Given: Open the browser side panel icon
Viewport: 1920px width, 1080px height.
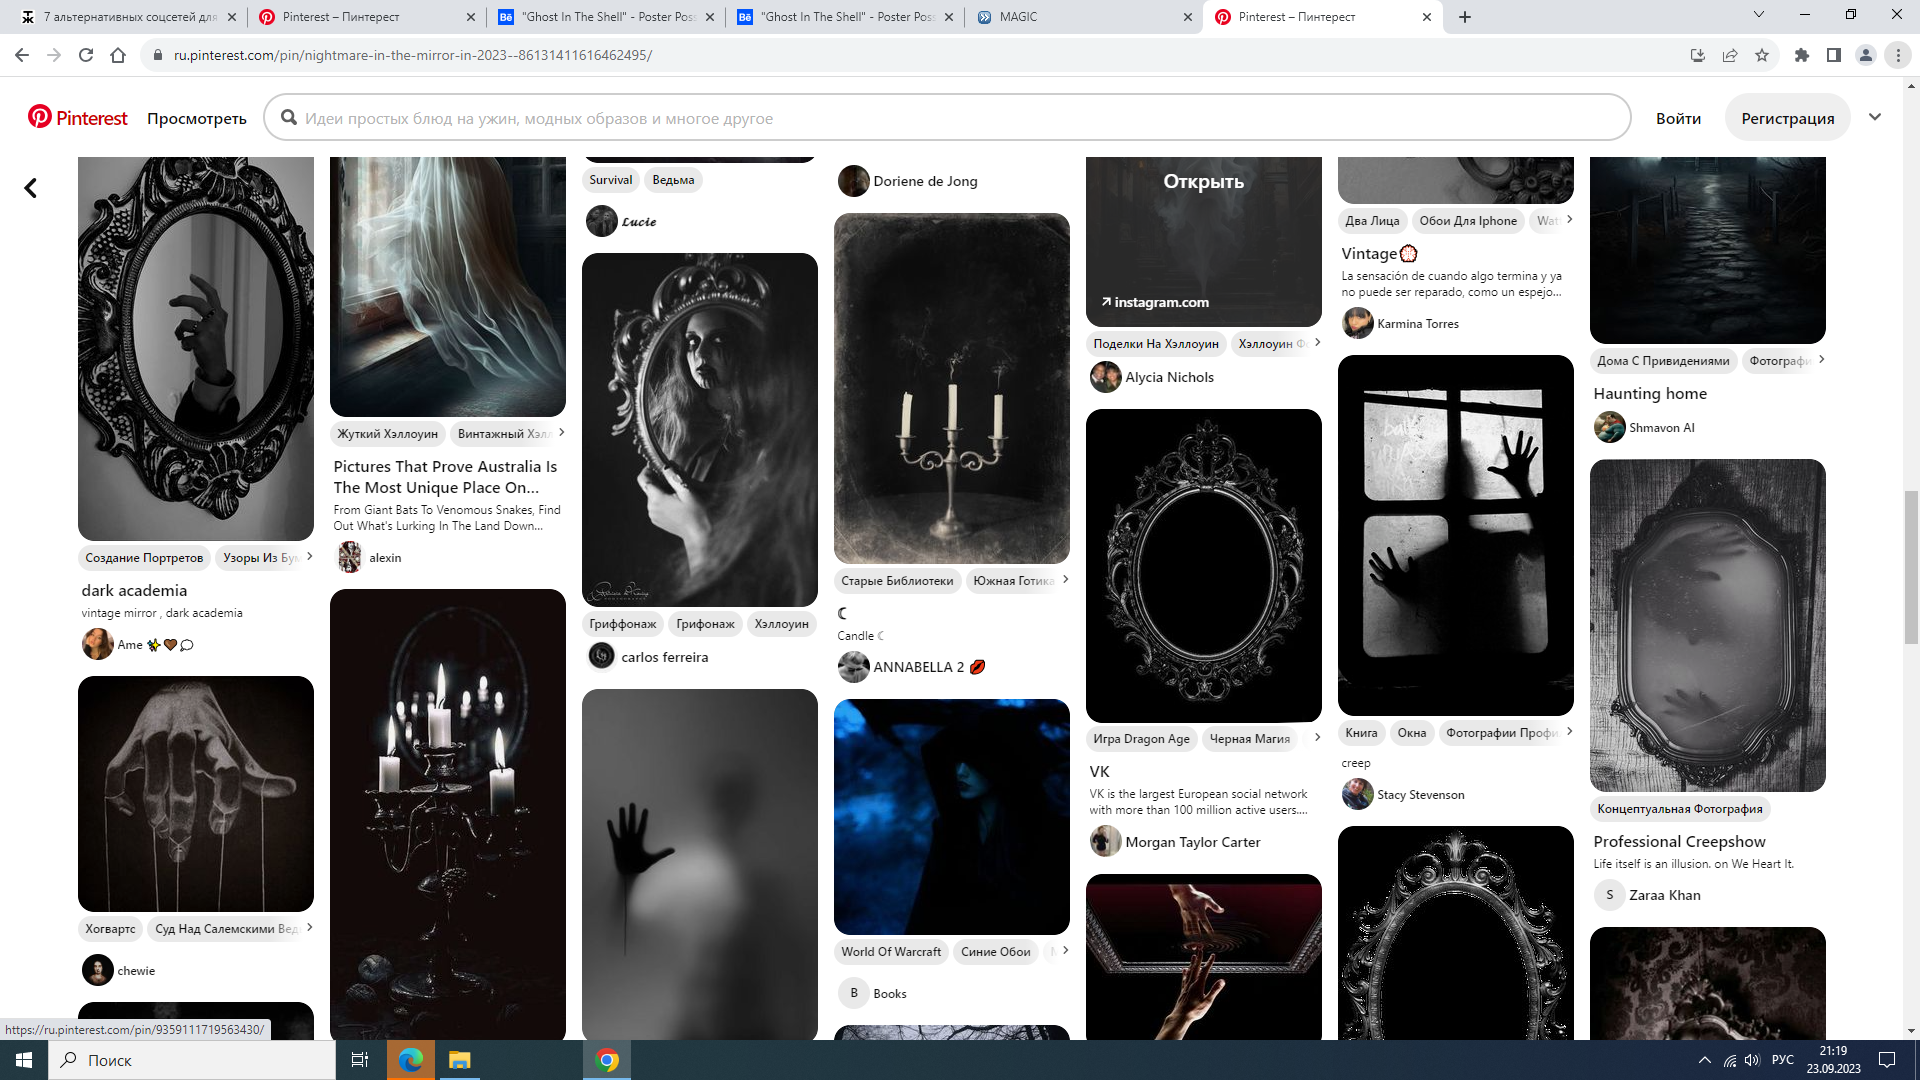Looking at the screenshot, I should (x=1834, y=55).
